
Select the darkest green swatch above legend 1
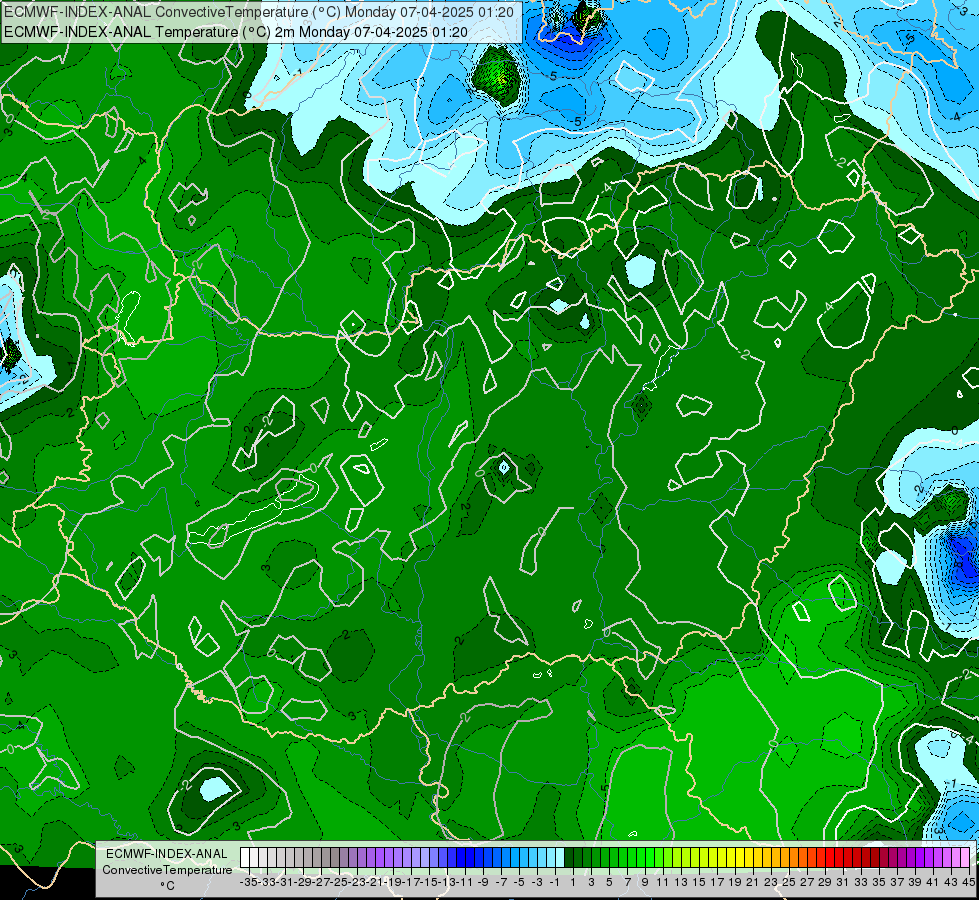(x=569, y=858)
